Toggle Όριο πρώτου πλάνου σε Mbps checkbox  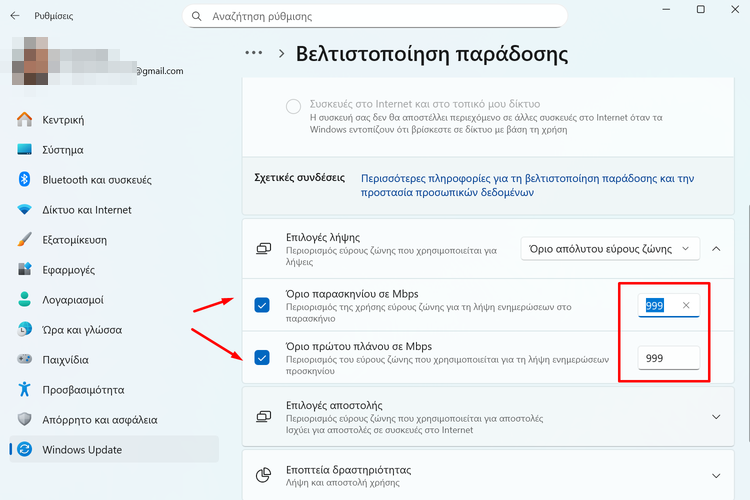[262, 357]
